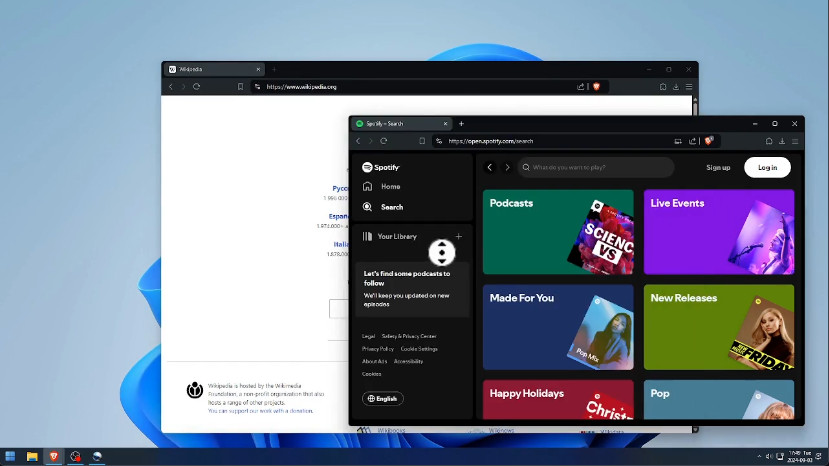Open Home in the Spotify sidebar
829x466 pixels.
pos(382,187)
